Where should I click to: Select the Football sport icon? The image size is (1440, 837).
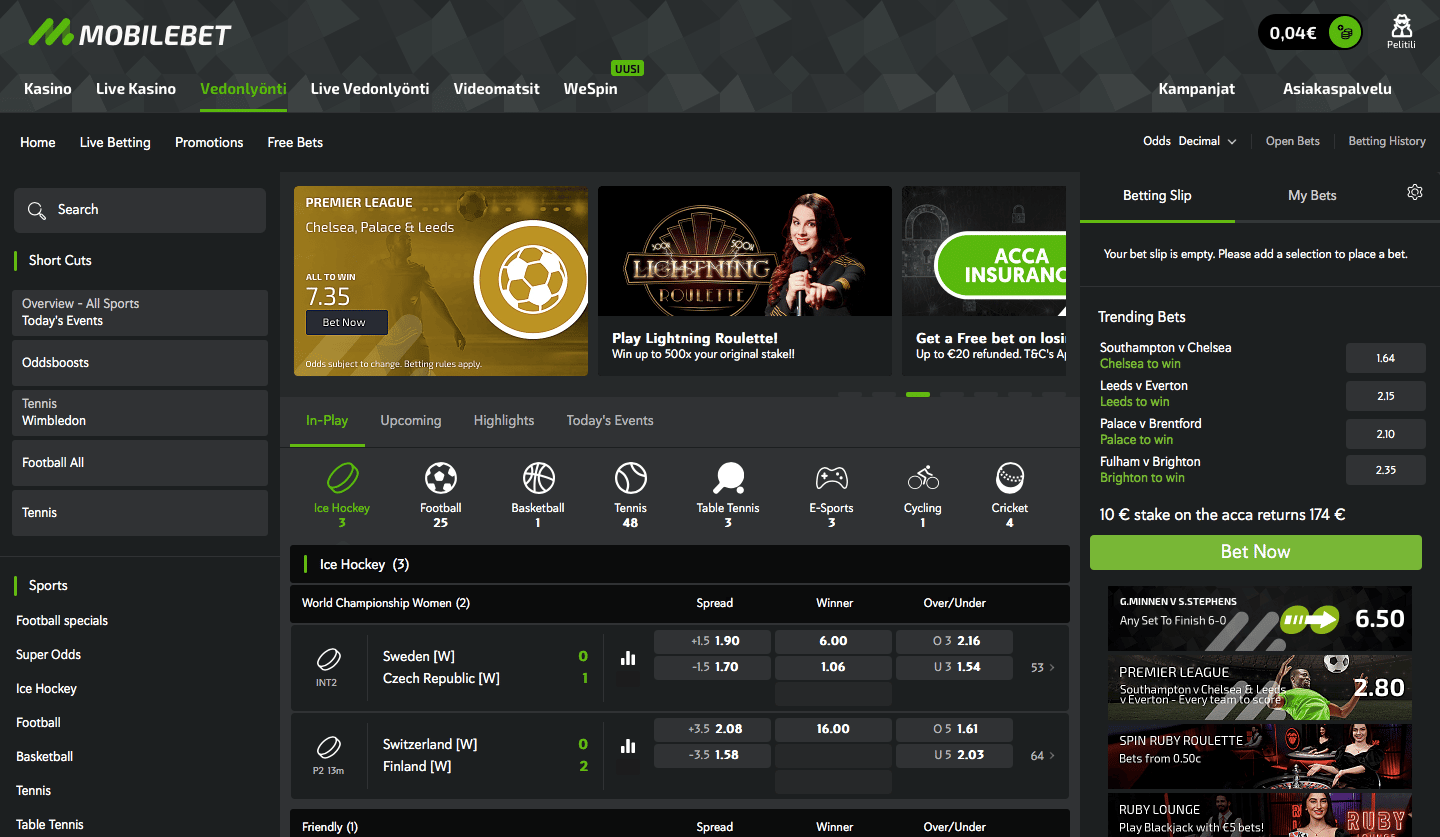pyautogui.click(x=440, y=478)
